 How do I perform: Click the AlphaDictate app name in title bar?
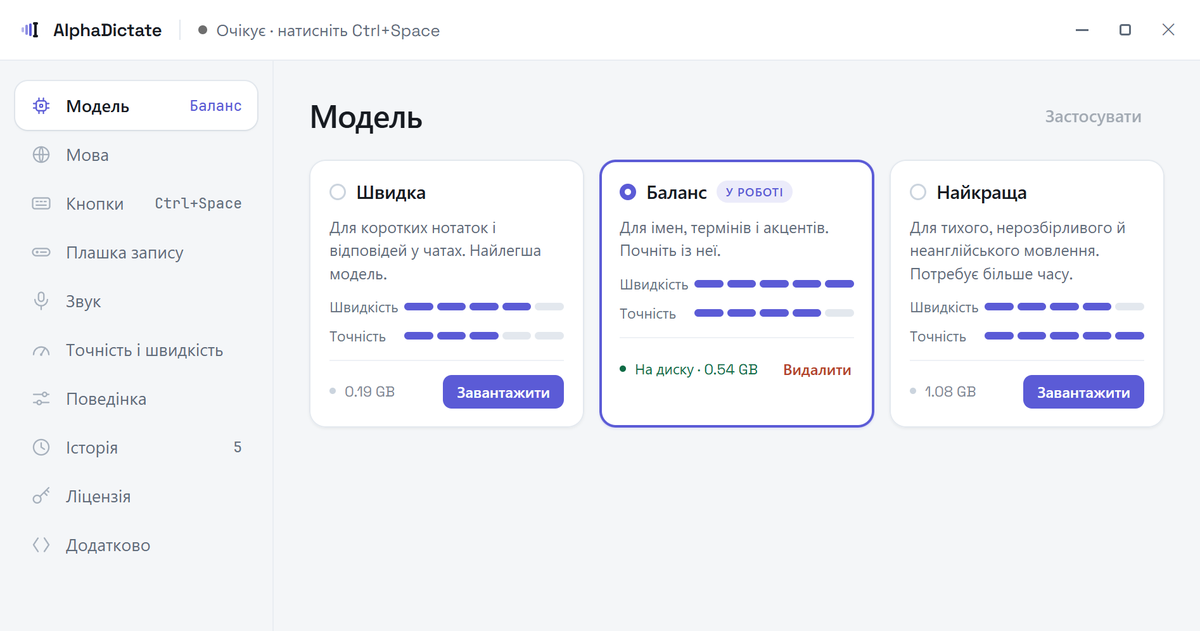(107, 30)
